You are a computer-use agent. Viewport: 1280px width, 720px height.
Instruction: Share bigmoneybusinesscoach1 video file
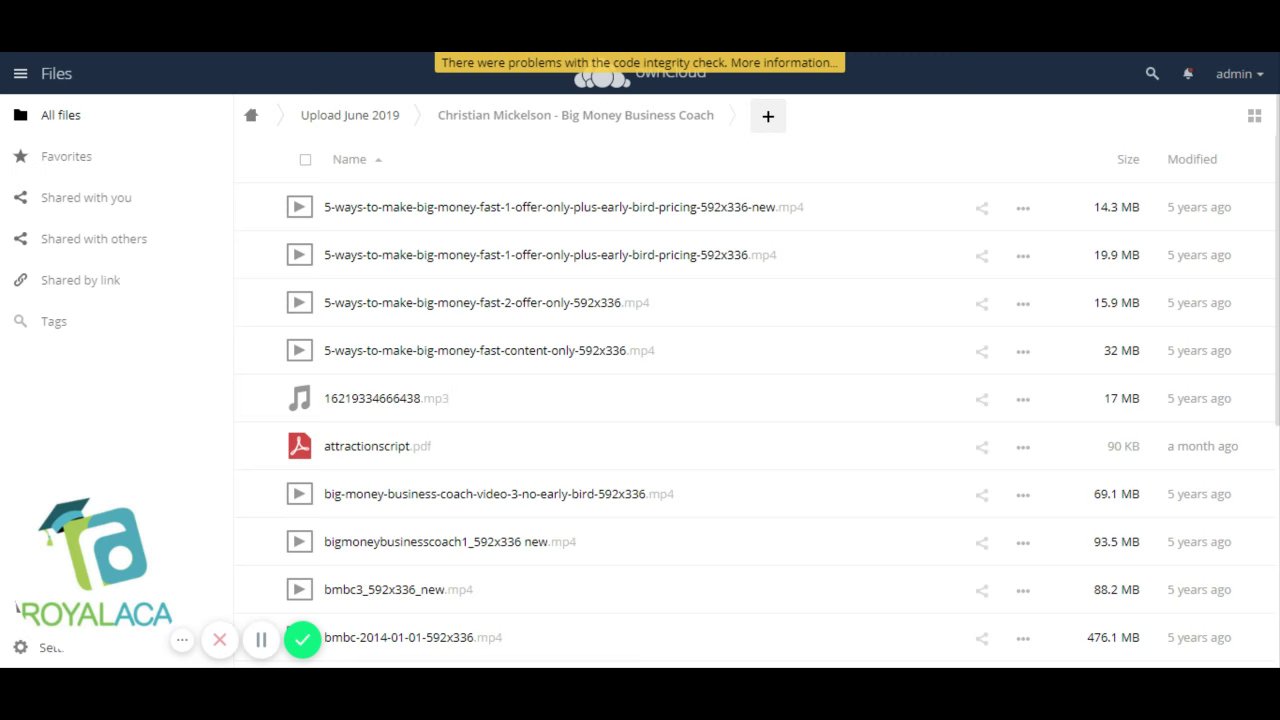tap(982, 543)
